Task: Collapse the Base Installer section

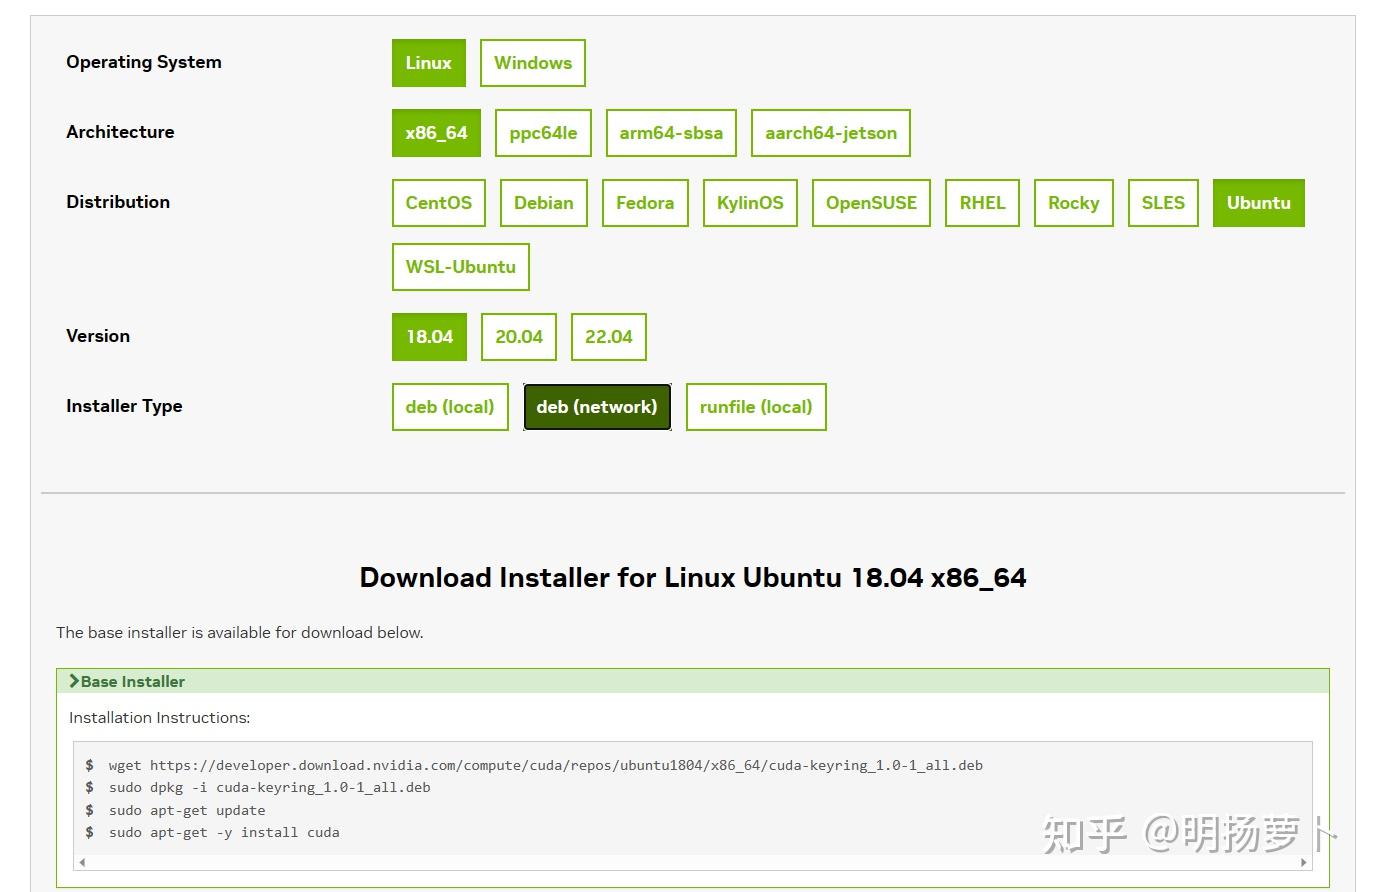Action: pyautogui.click(x=127, y=680)
